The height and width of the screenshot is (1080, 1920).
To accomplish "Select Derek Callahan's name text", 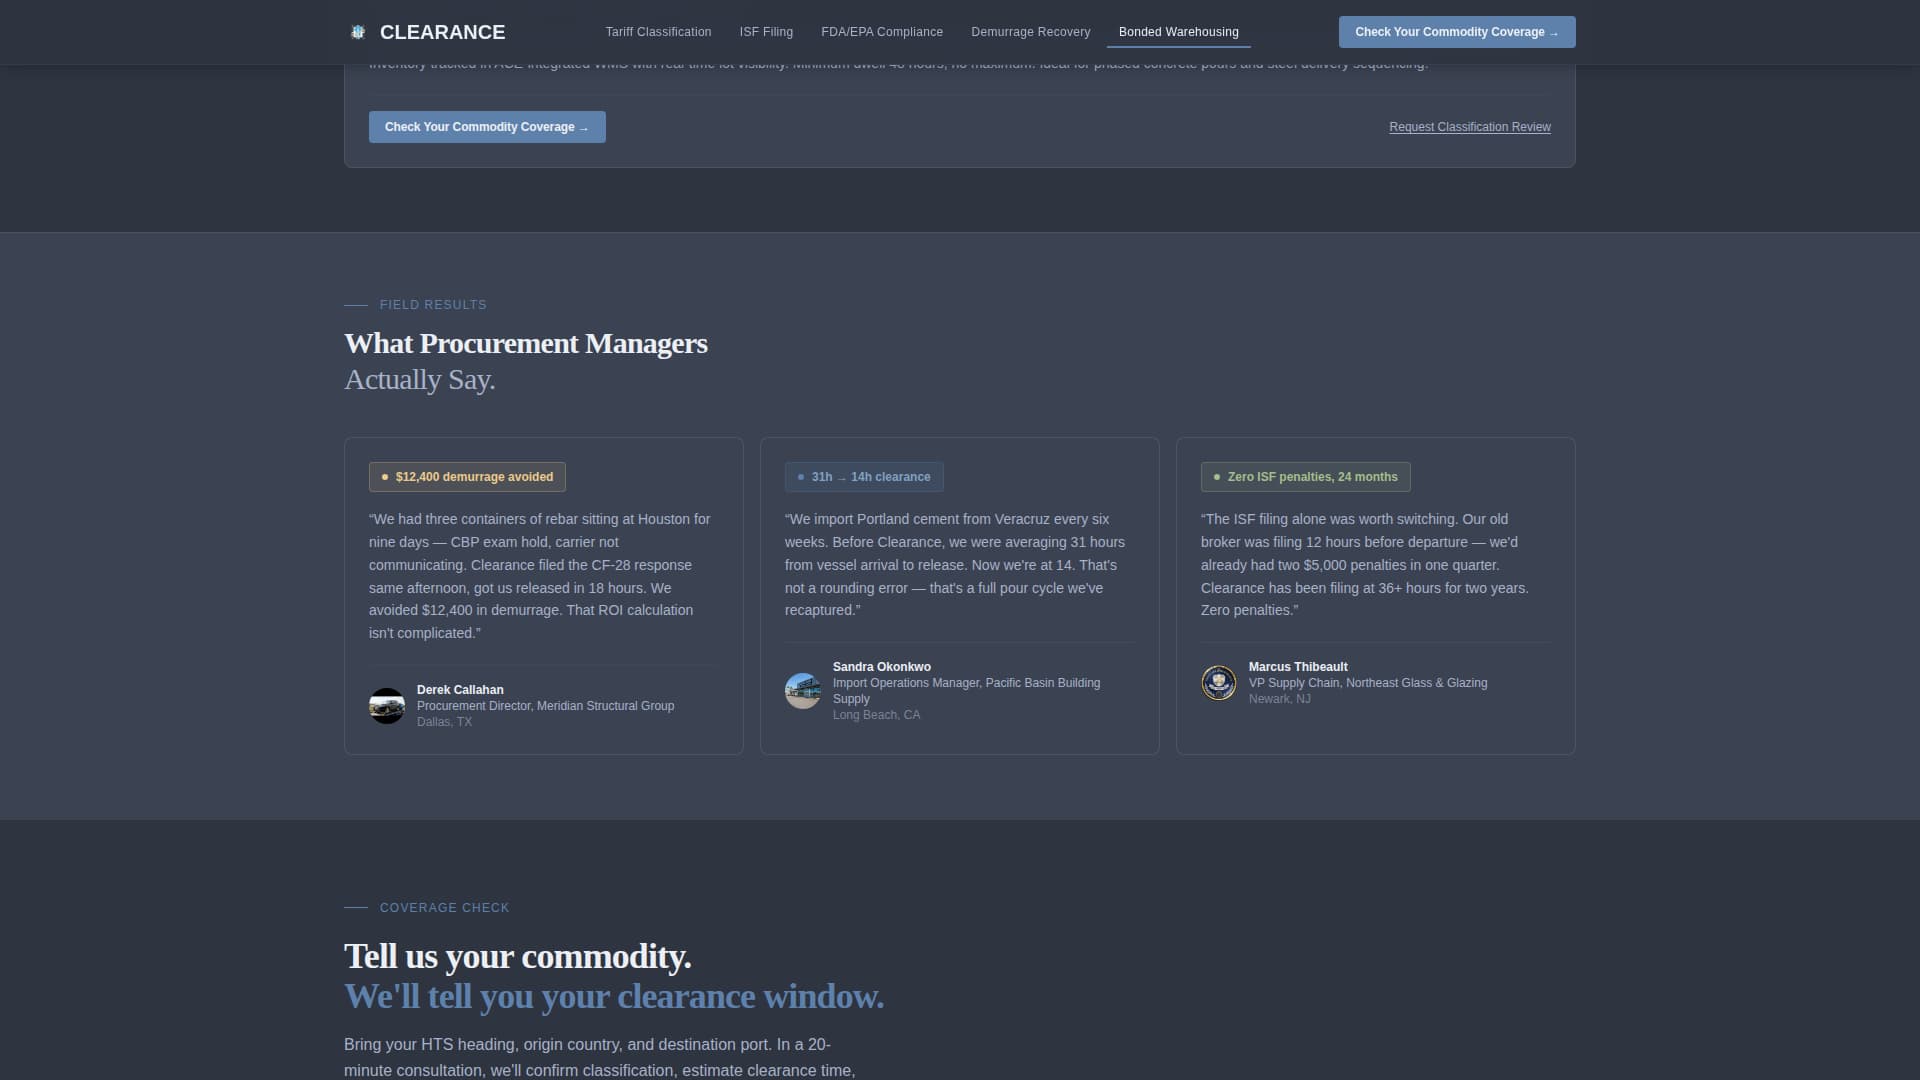I will click(460, 690).
